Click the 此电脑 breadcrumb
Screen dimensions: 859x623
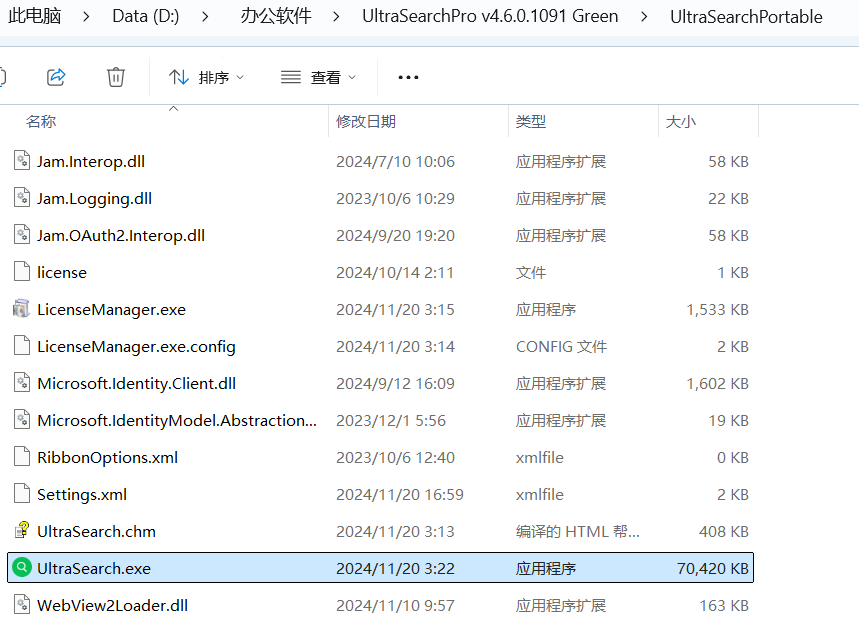(35, 16)
